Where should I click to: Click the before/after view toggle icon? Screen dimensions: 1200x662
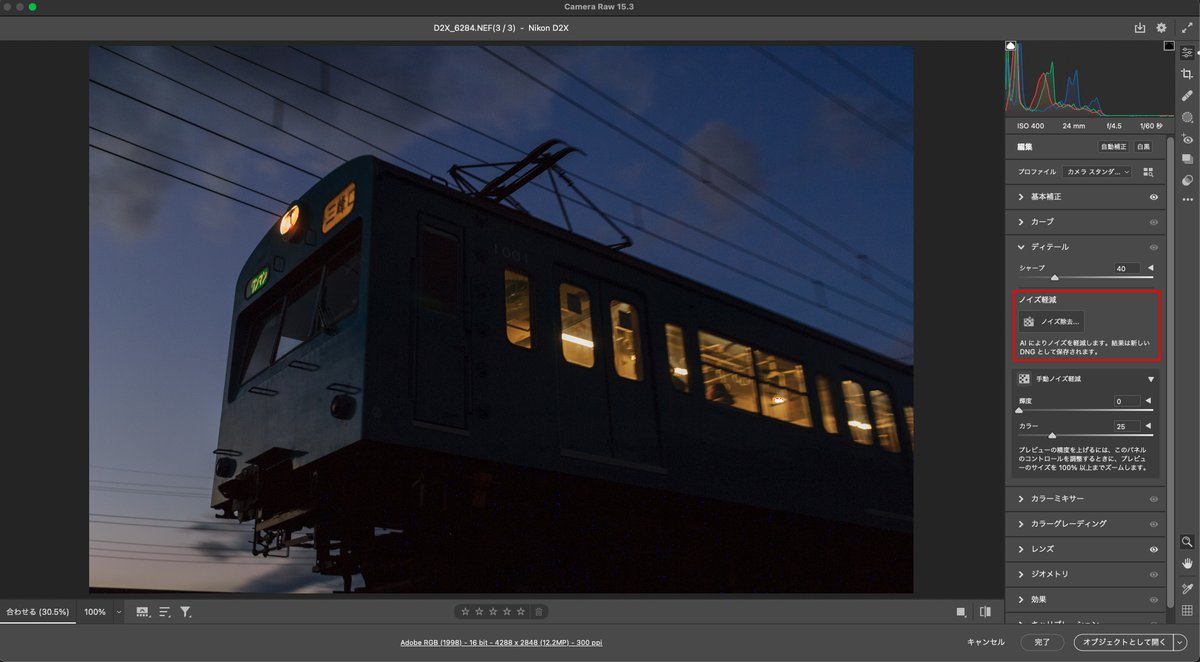pos(985,612)
